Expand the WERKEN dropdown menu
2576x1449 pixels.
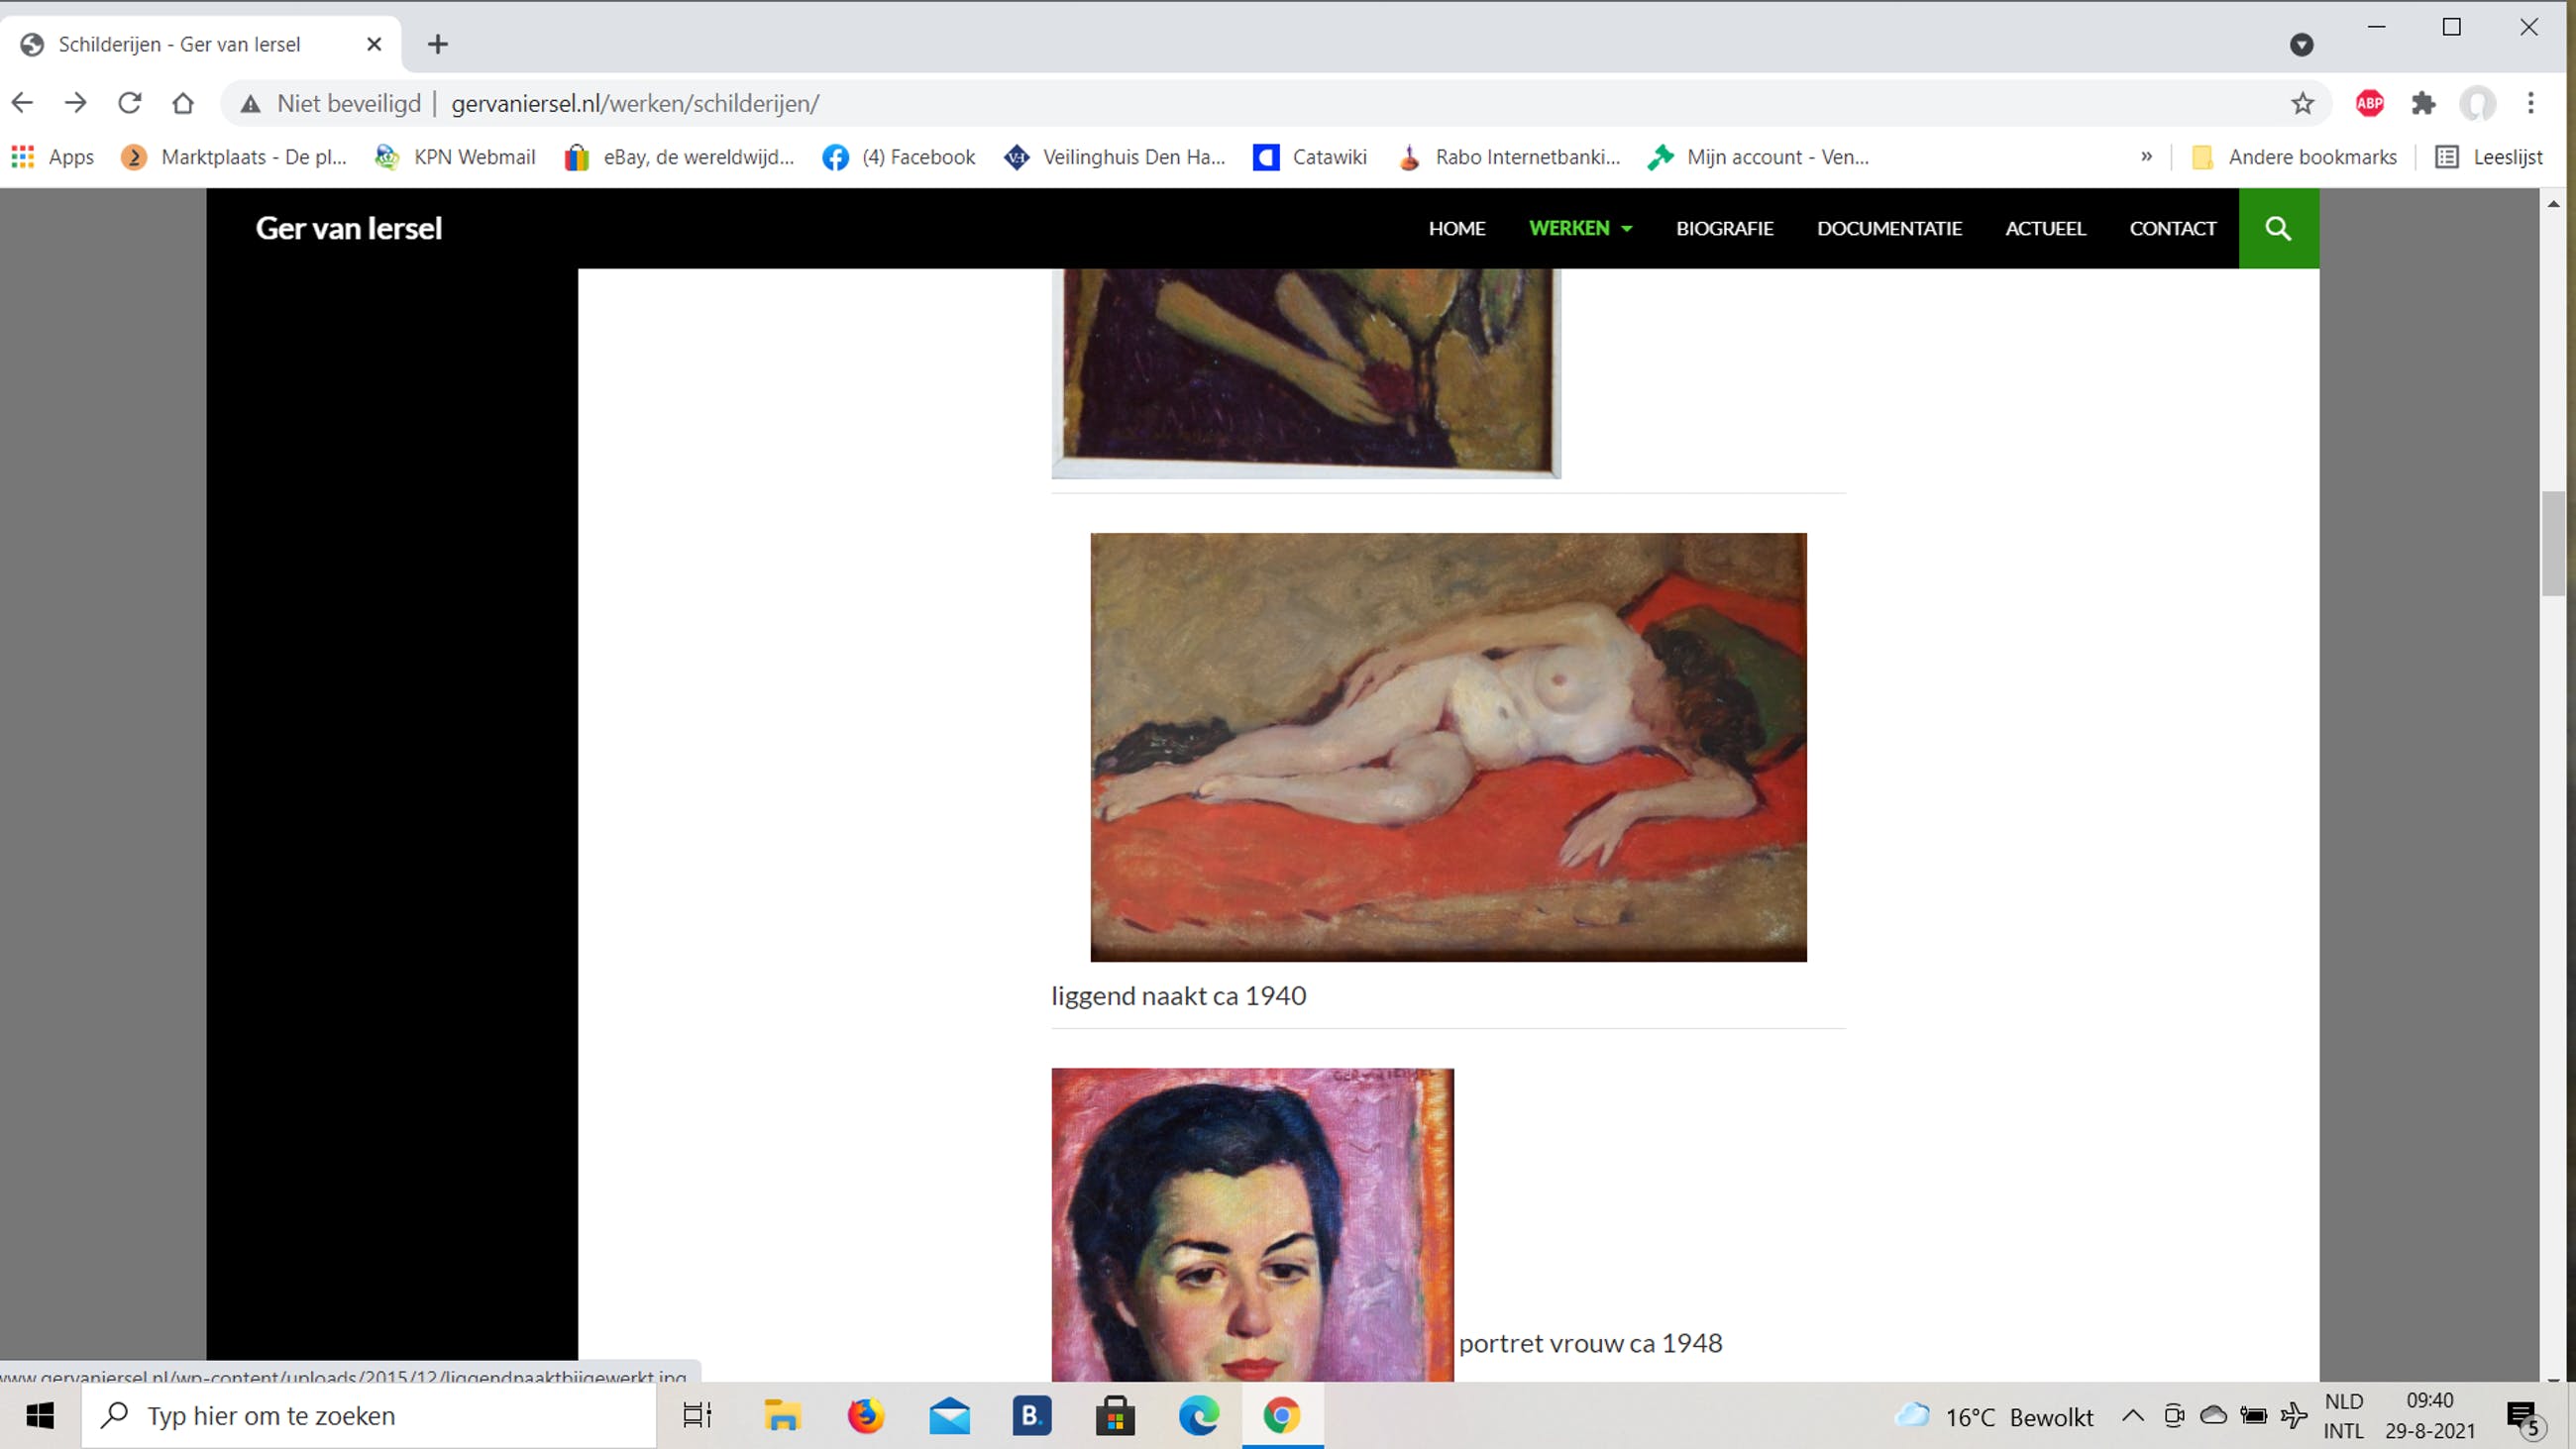coord(1580,228)
